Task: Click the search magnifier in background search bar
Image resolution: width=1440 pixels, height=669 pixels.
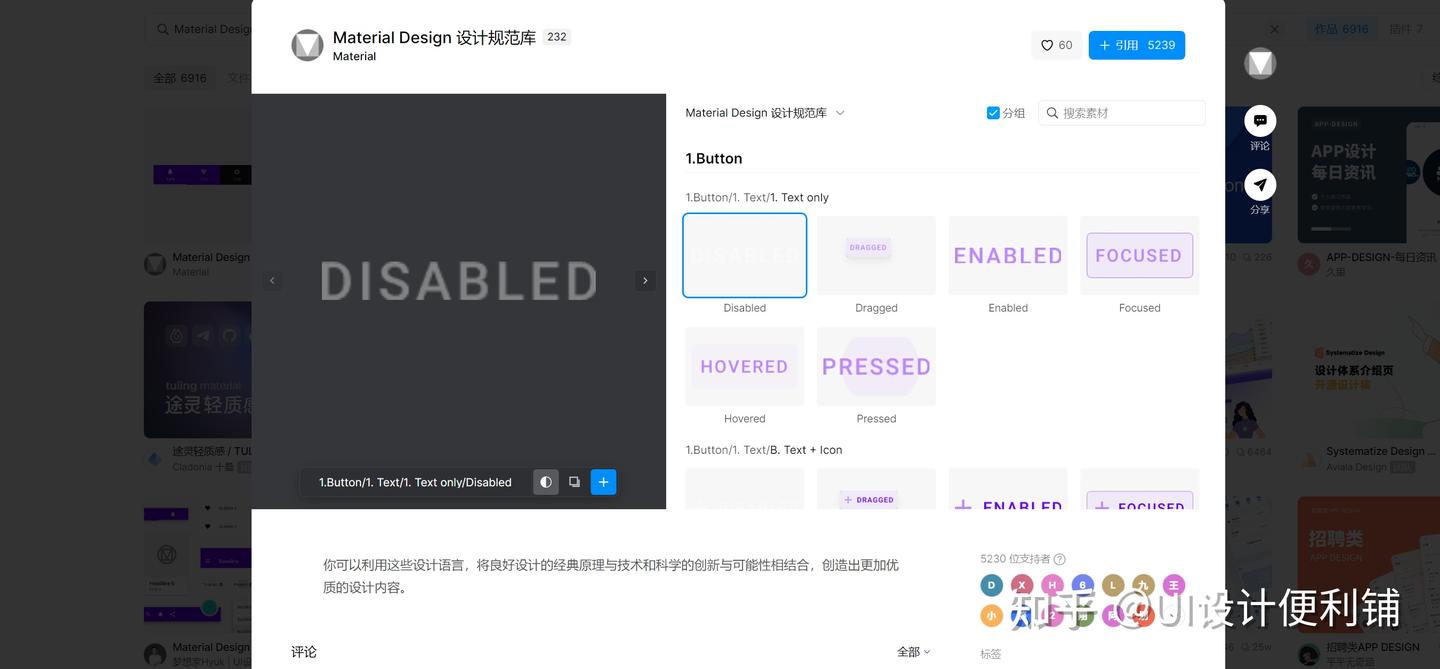Action: click(163, 29)
